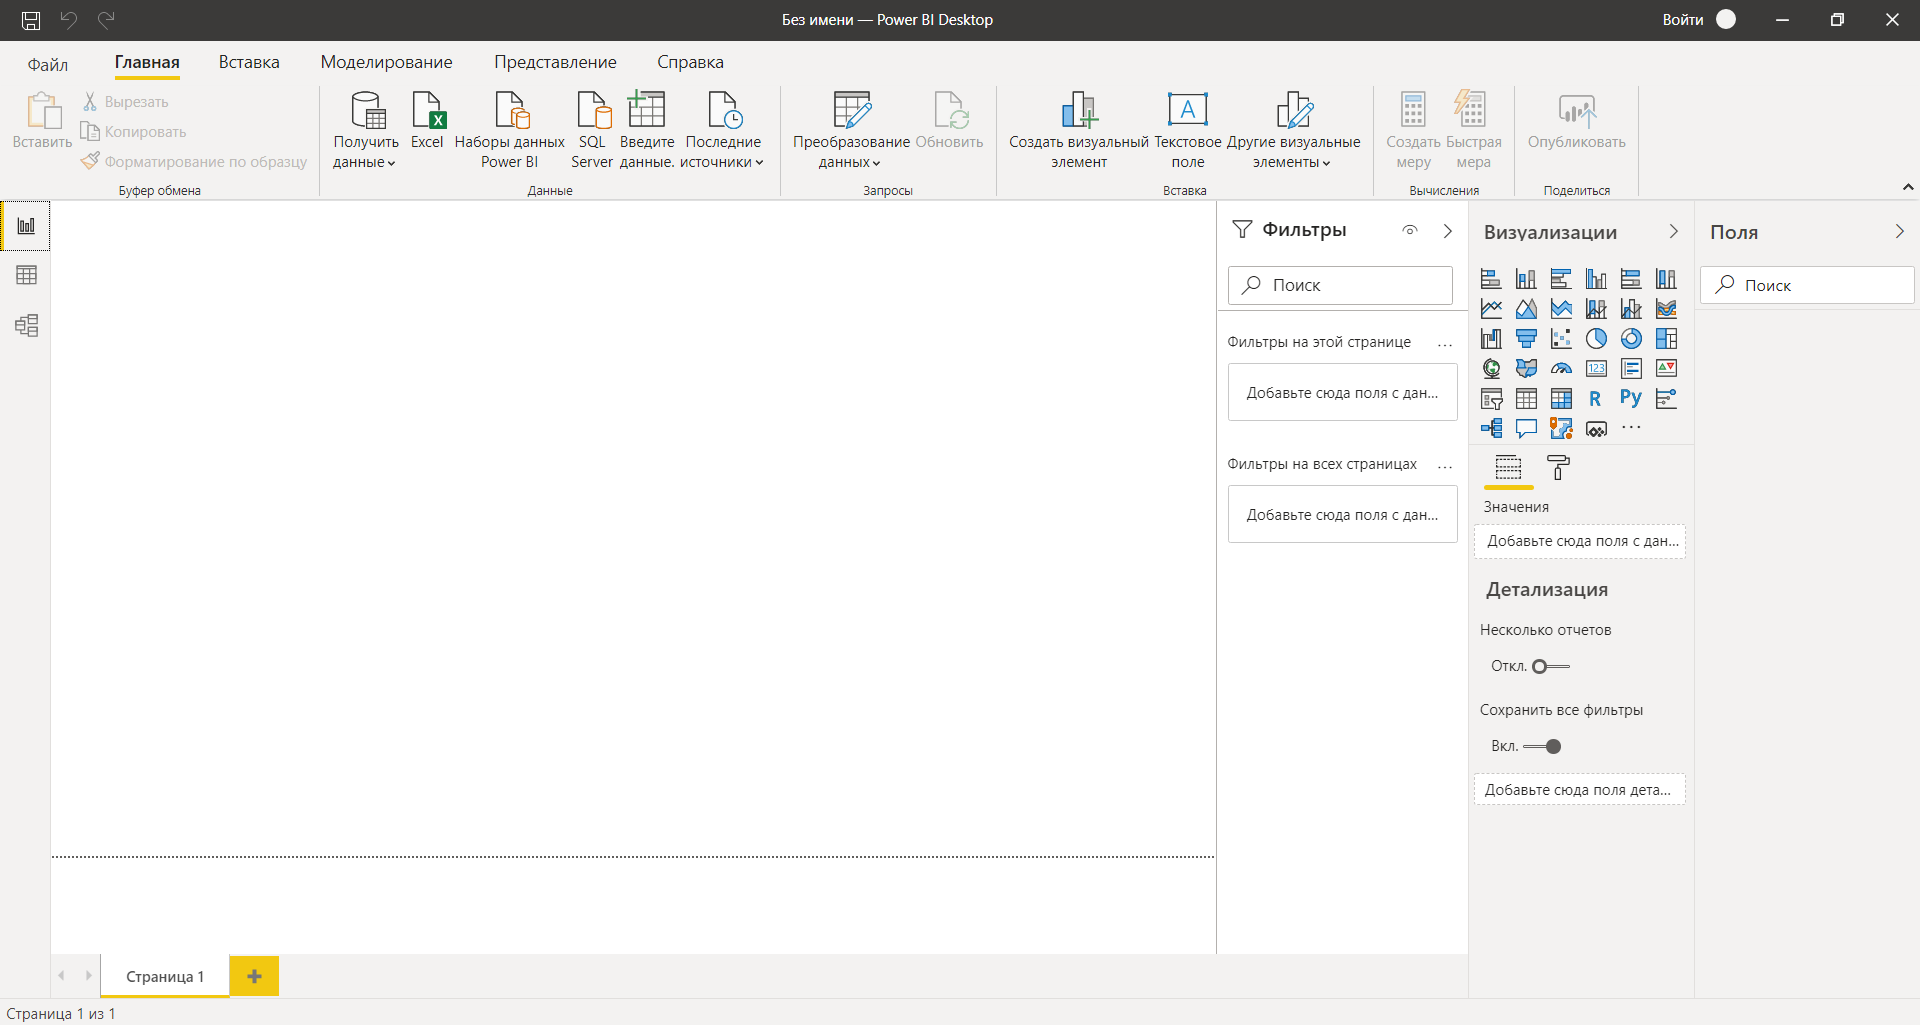Click Войти to sign in
This screenshot has height=1025, width=1920.
point(1683,20)
